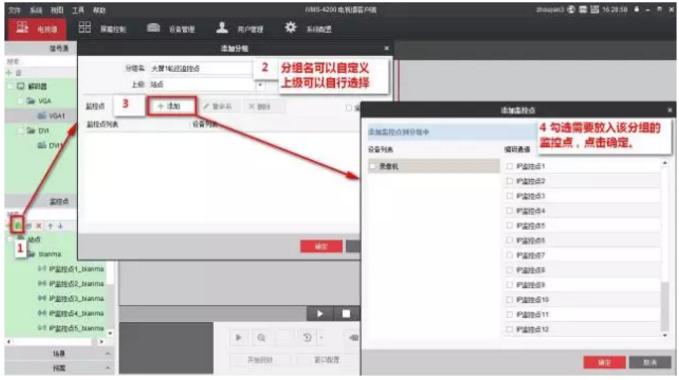Check IP监控点10 in the channel list

pyautogui.click(x=510, y=299)
